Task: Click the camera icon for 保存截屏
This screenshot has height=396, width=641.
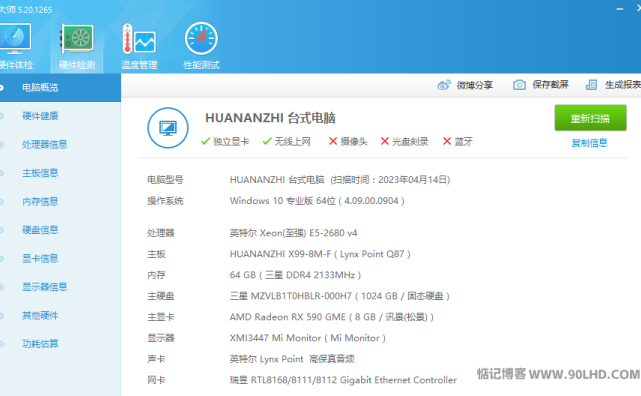Action: click(x=519, y=85)
